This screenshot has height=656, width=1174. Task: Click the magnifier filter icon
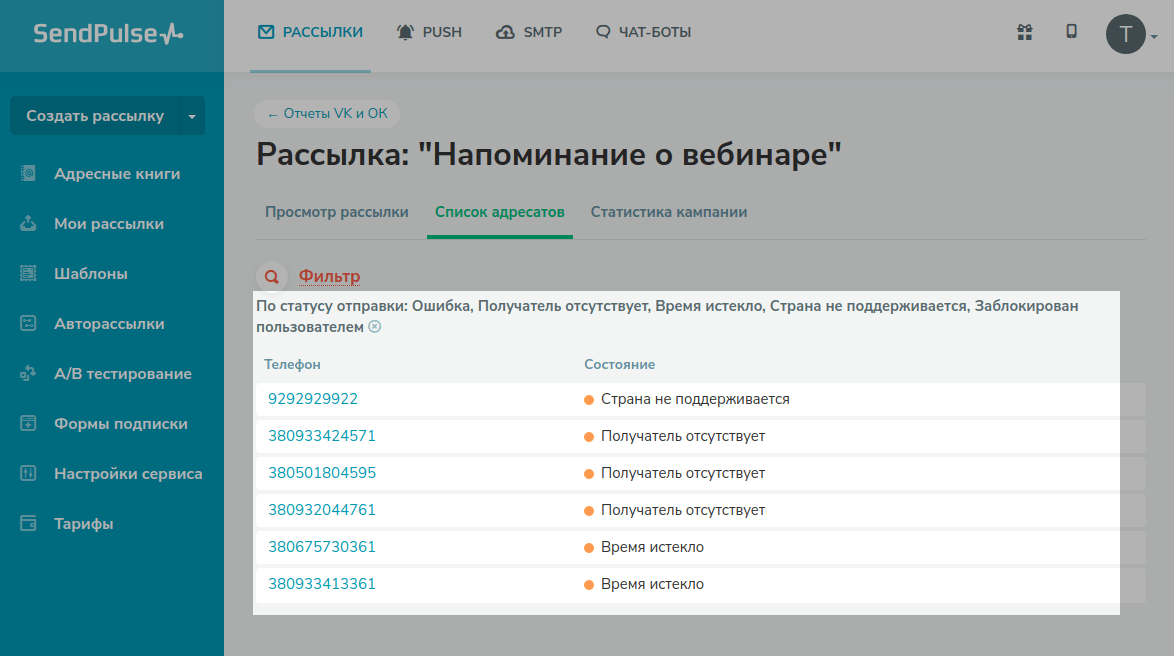coord(271,276)
